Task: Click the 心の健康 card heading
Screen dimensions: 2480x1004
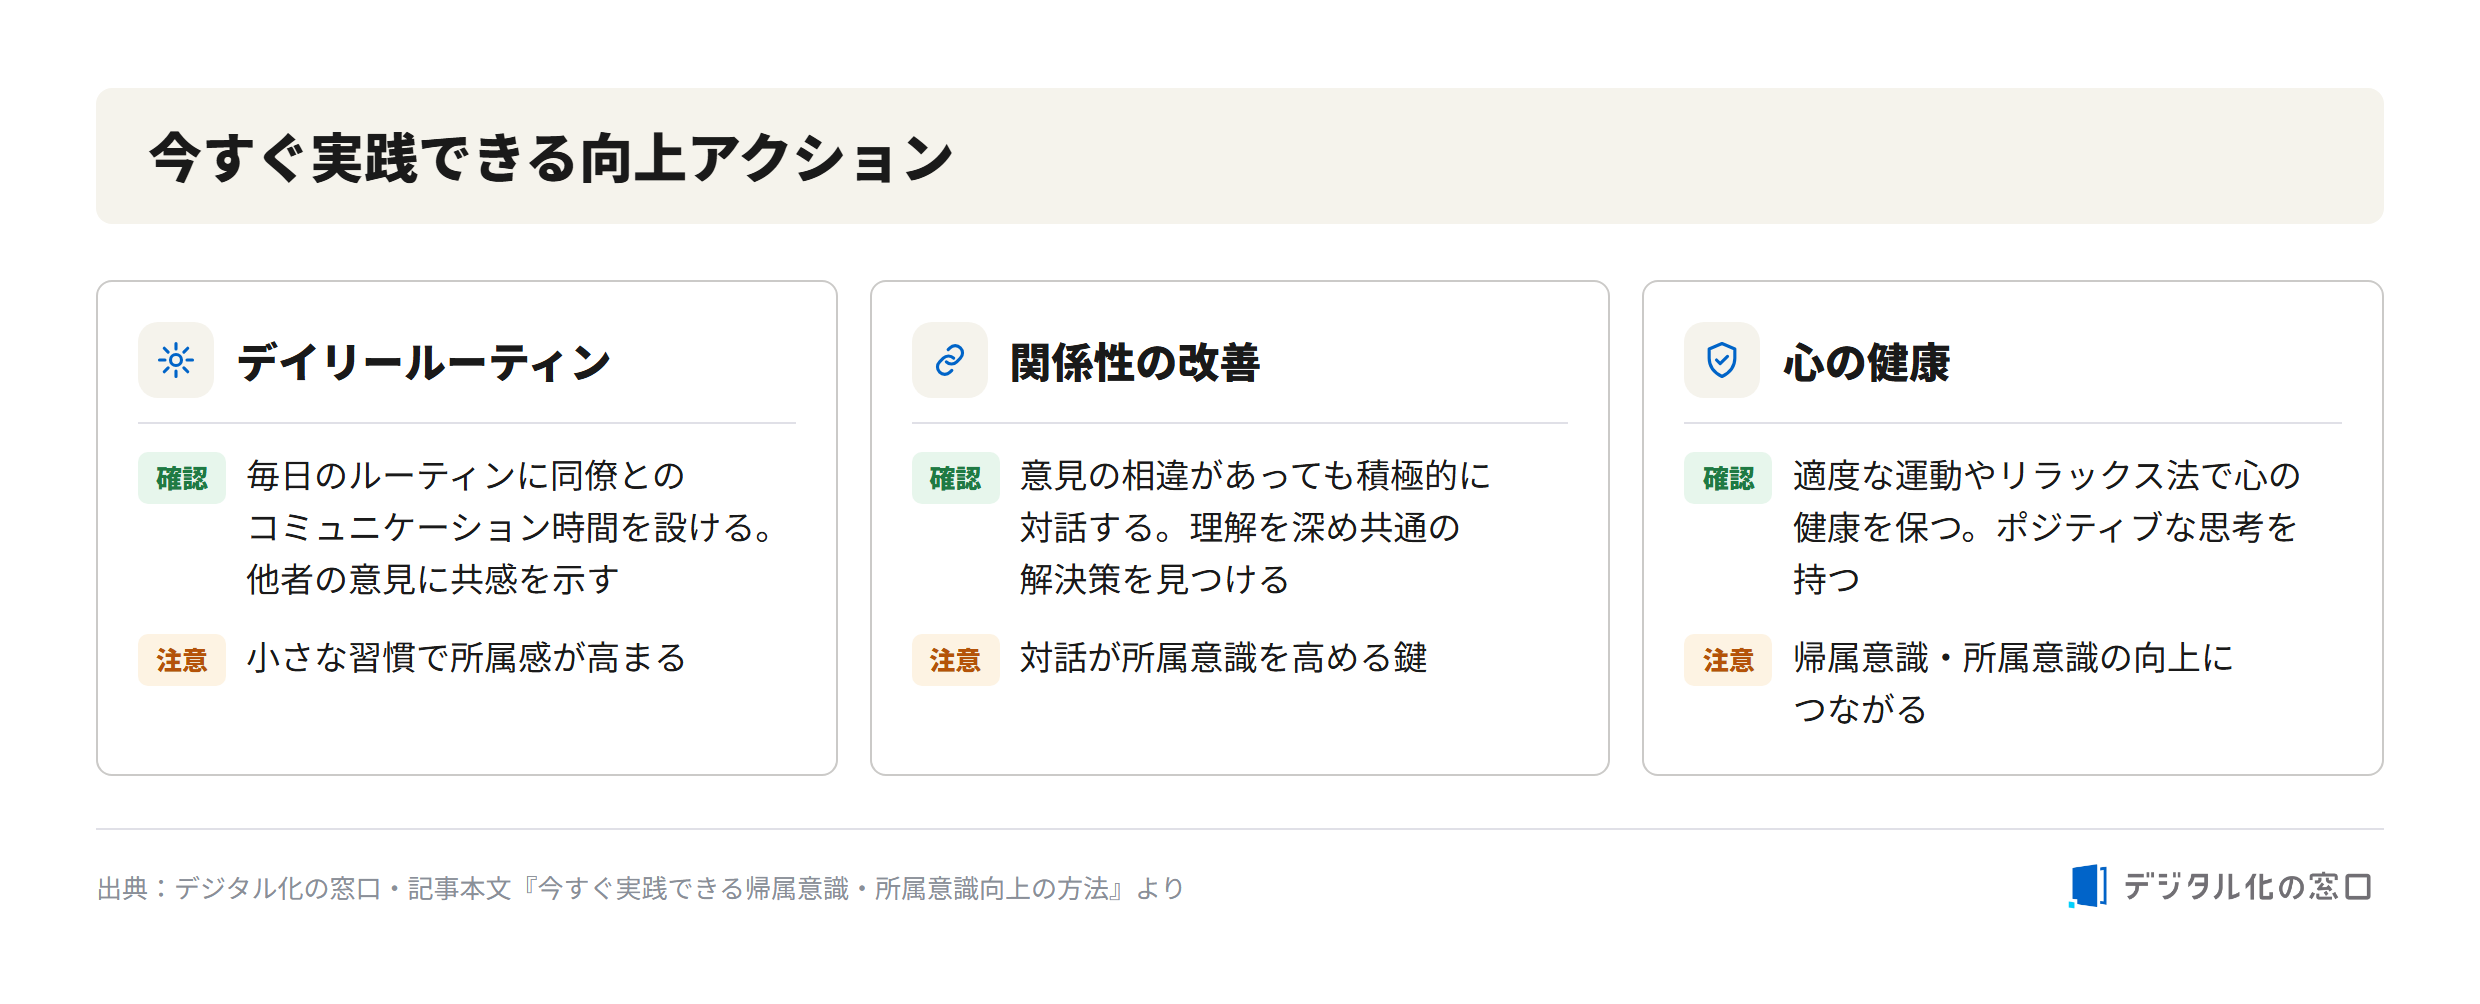Action: 1866,362
